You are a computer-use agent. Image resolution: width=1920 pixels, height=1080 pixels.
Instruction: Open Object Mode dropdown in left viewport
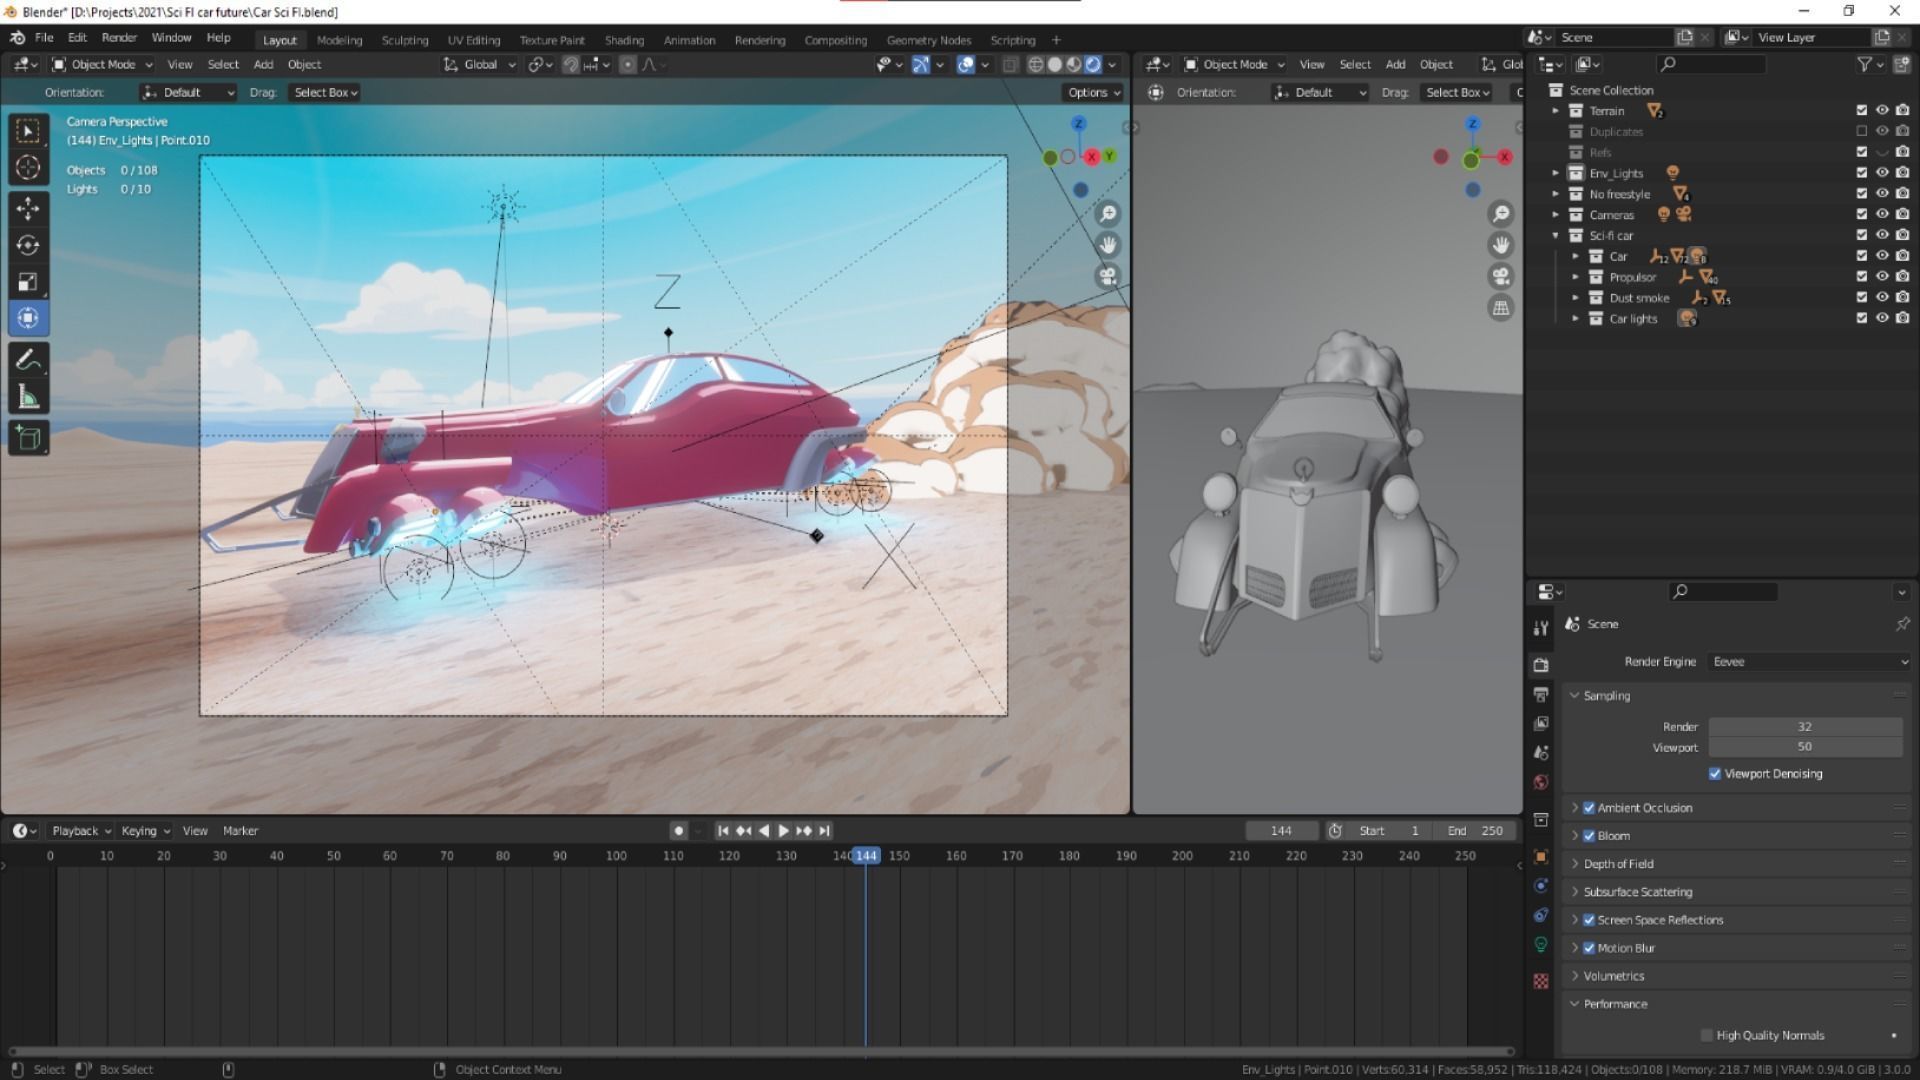pos(103,64)
